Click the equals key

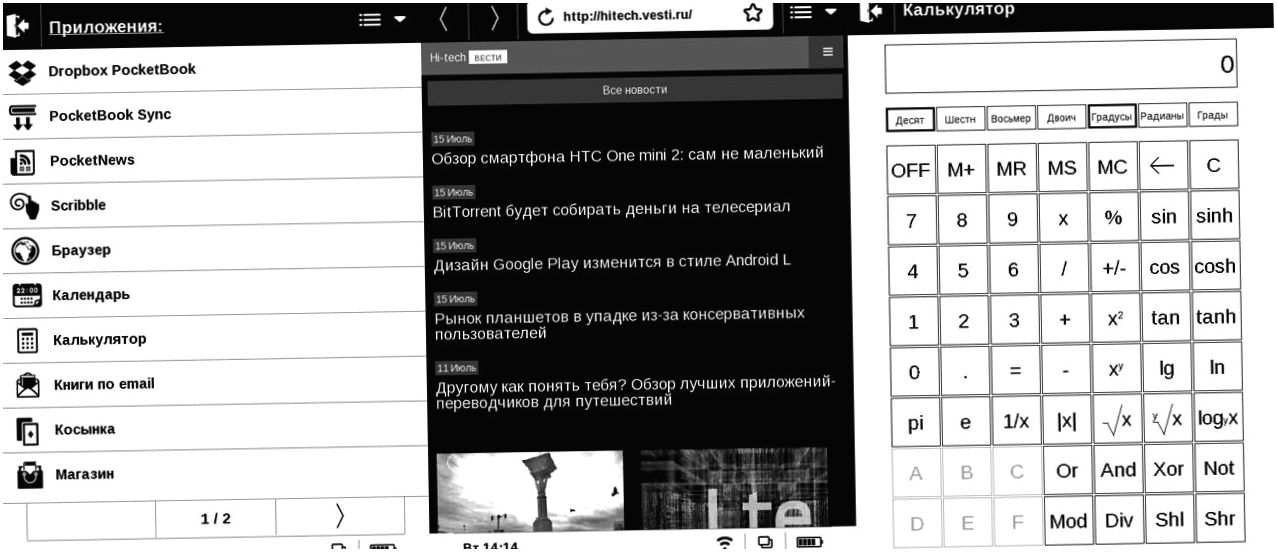coord(1014,371)
